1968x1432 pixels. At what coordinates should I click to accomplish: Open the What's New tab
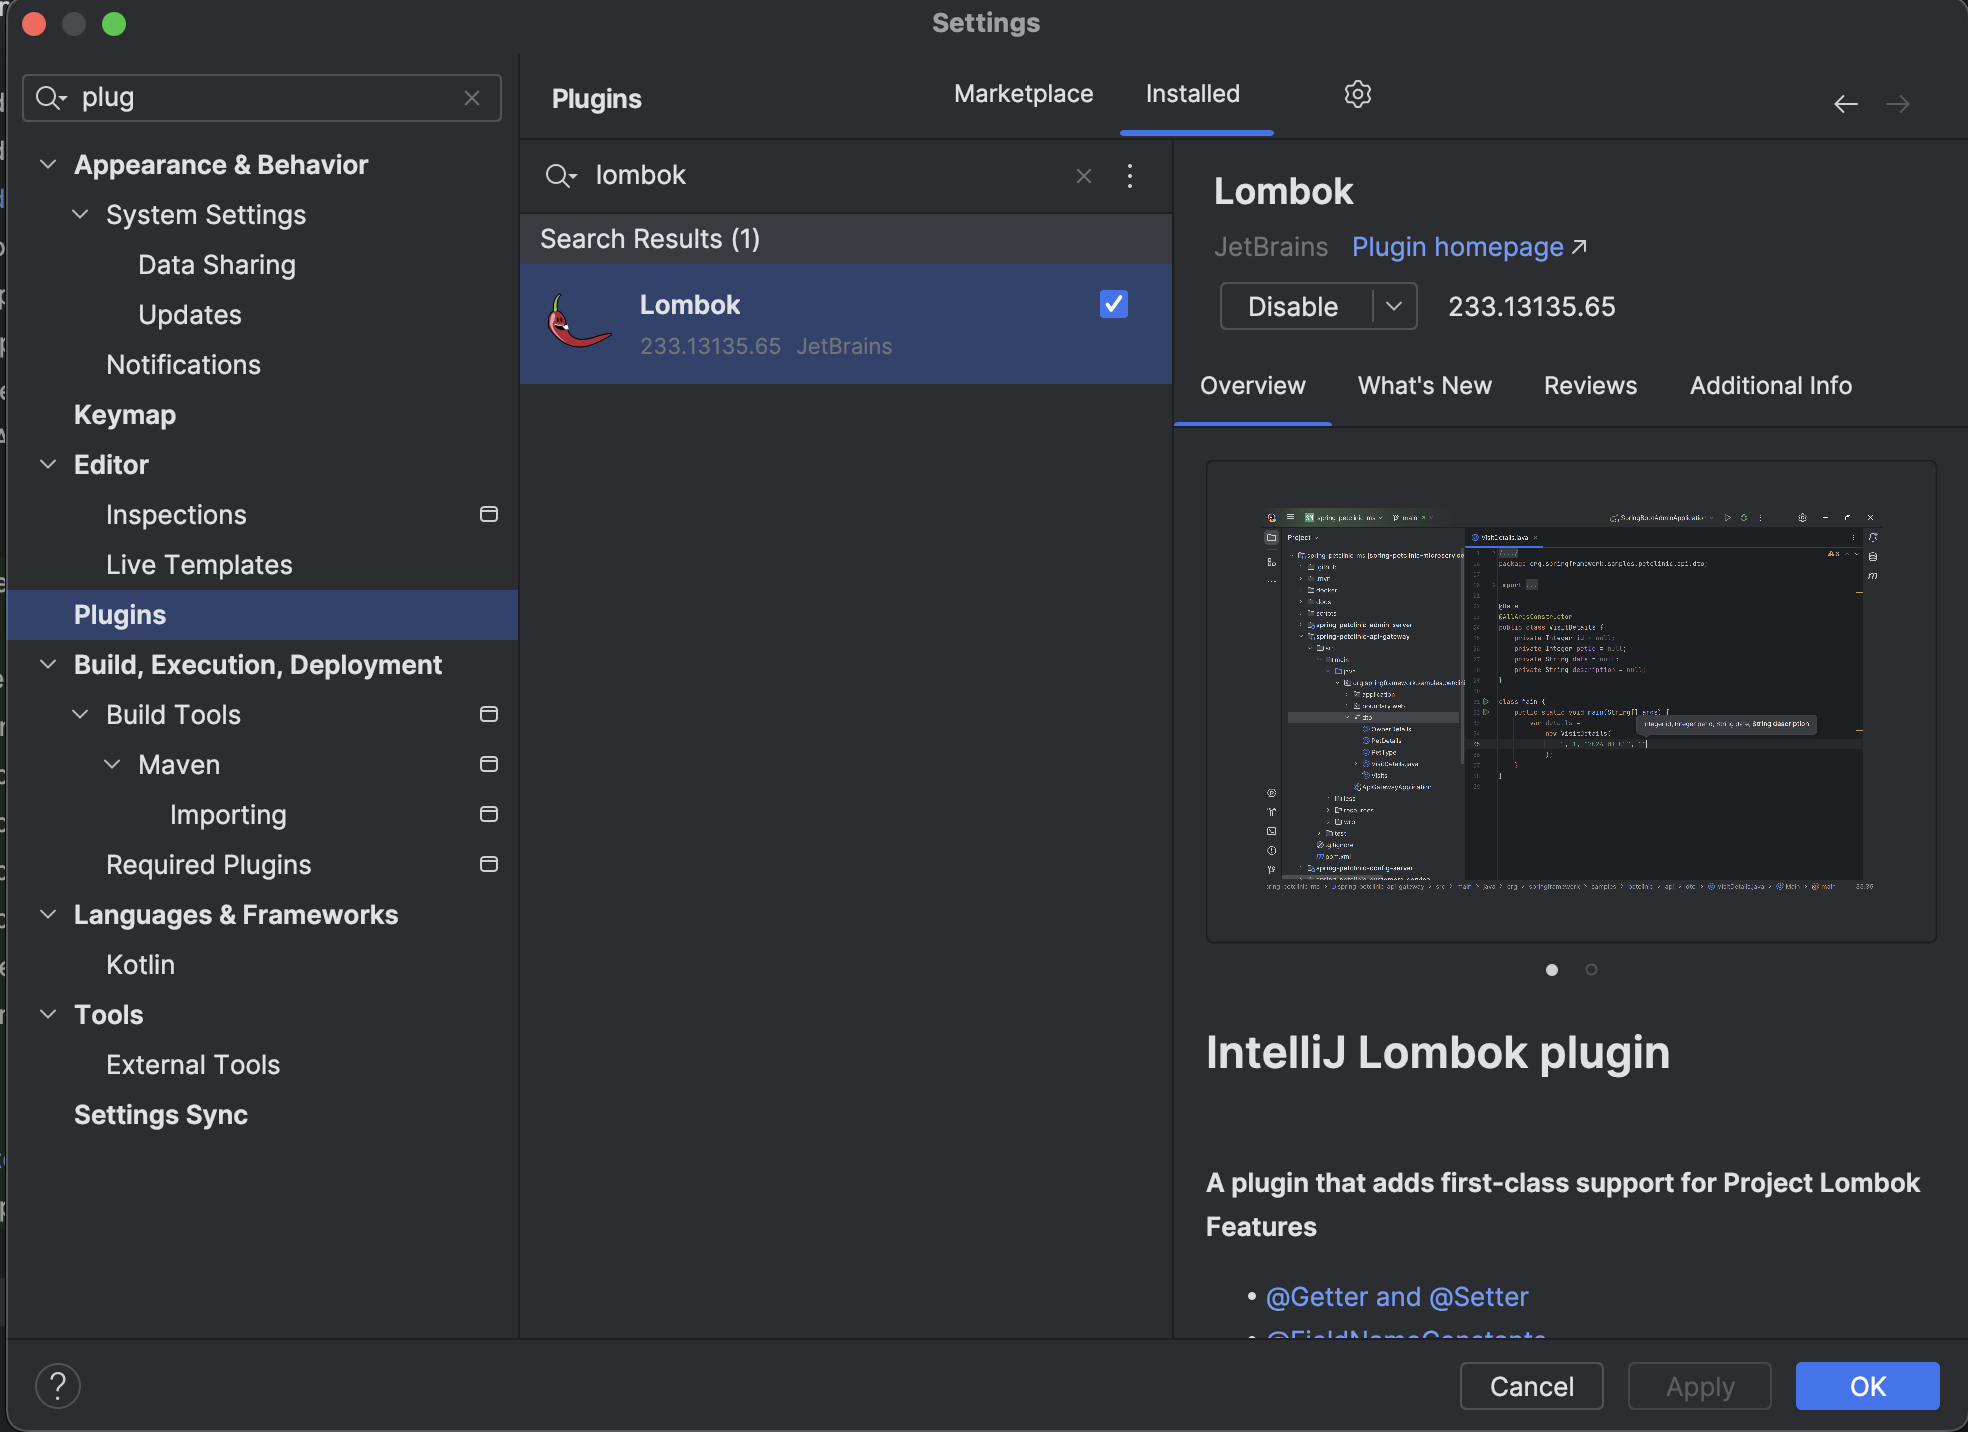(x=1424, y=386)
